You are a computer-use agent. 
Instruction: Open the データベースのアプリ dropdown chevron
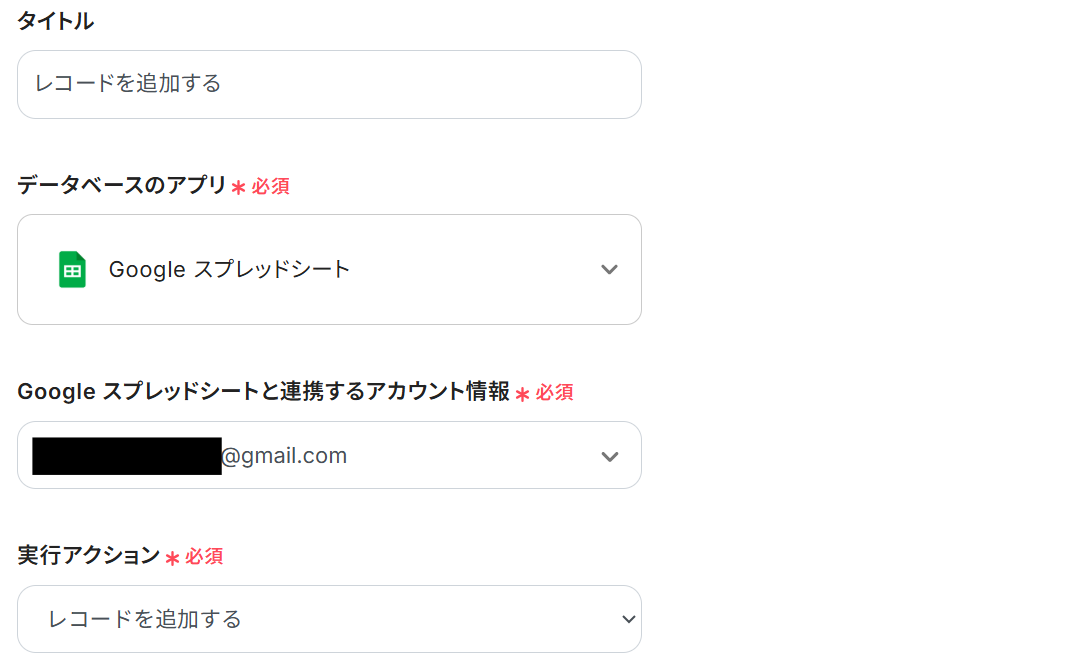pos(609,270)
